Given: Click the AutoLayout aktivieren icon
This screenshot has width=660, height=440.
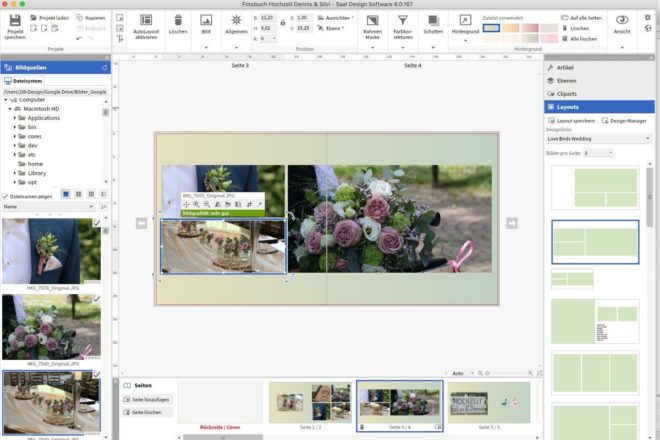Looking at the screenshot, I should click(146, 20).
